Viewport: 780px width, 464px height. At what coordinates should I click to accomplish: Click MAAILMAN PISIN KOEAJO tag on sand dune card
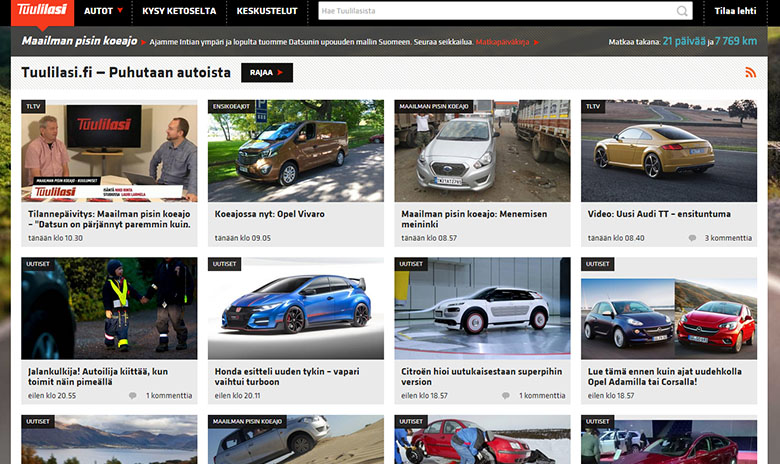pos(247,422)
